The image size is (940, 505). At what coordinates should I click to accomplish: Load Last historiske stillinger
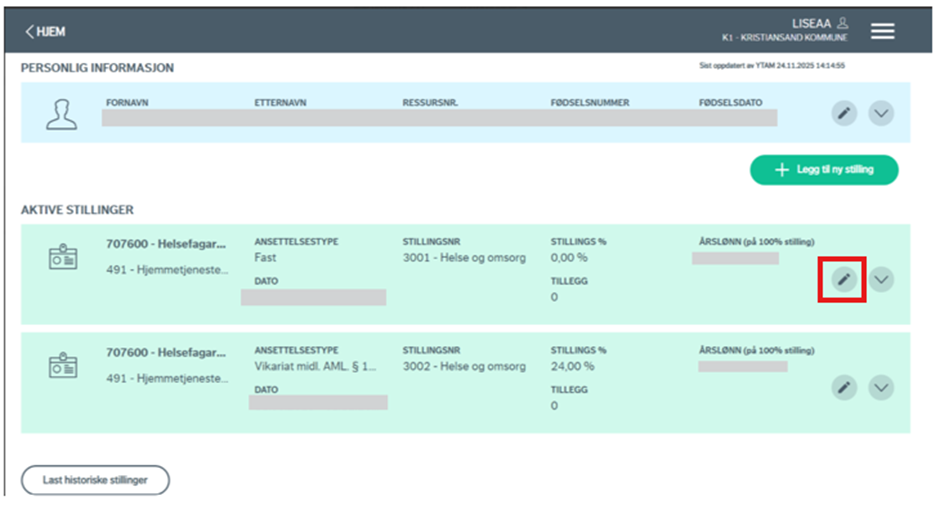coord(95,480)
